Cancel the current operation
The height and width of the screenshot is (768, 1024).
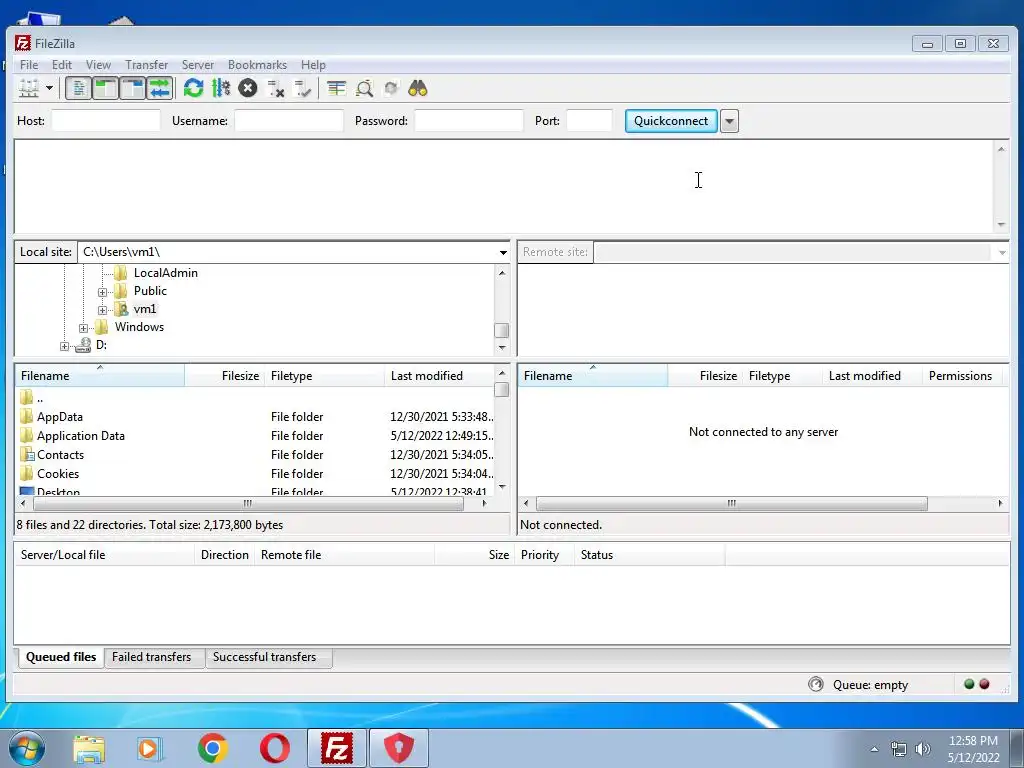(248, 88)
